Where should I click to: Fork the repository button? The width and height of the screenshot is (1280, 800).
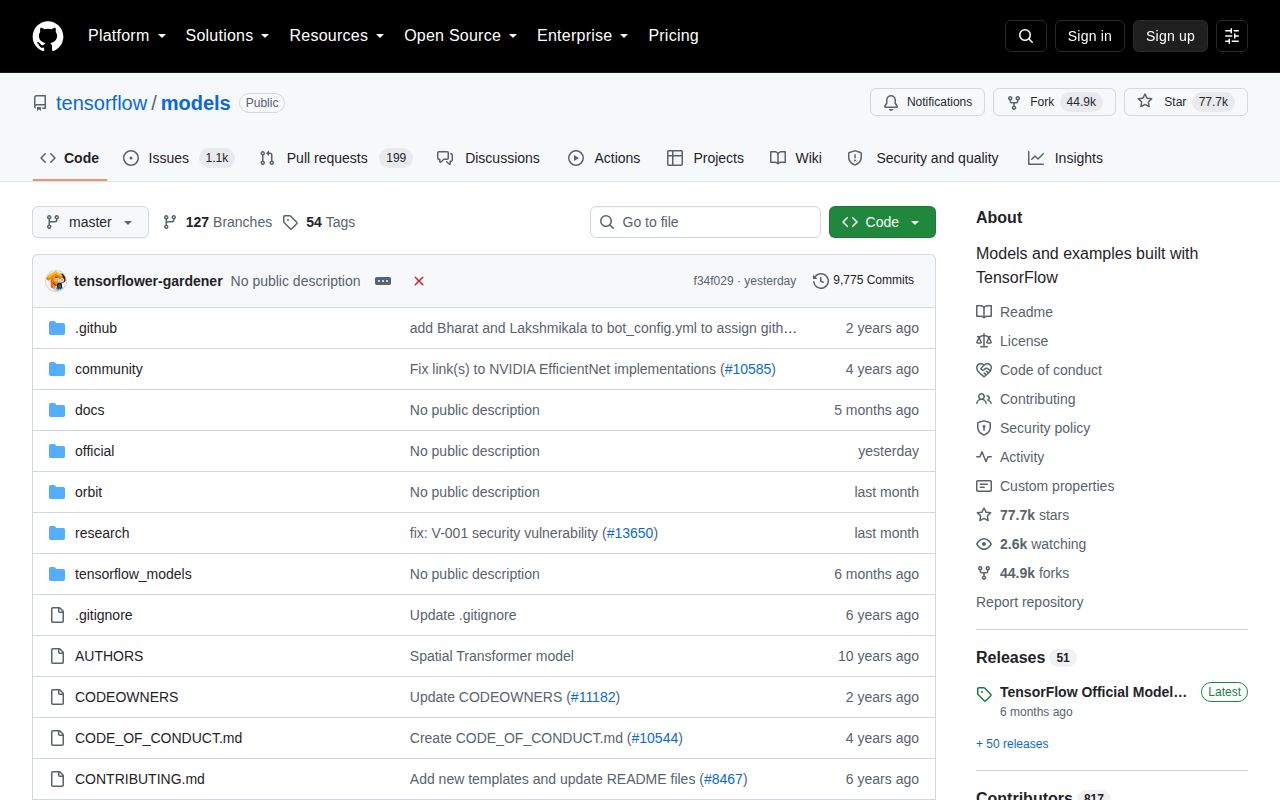click(1054, 102)
